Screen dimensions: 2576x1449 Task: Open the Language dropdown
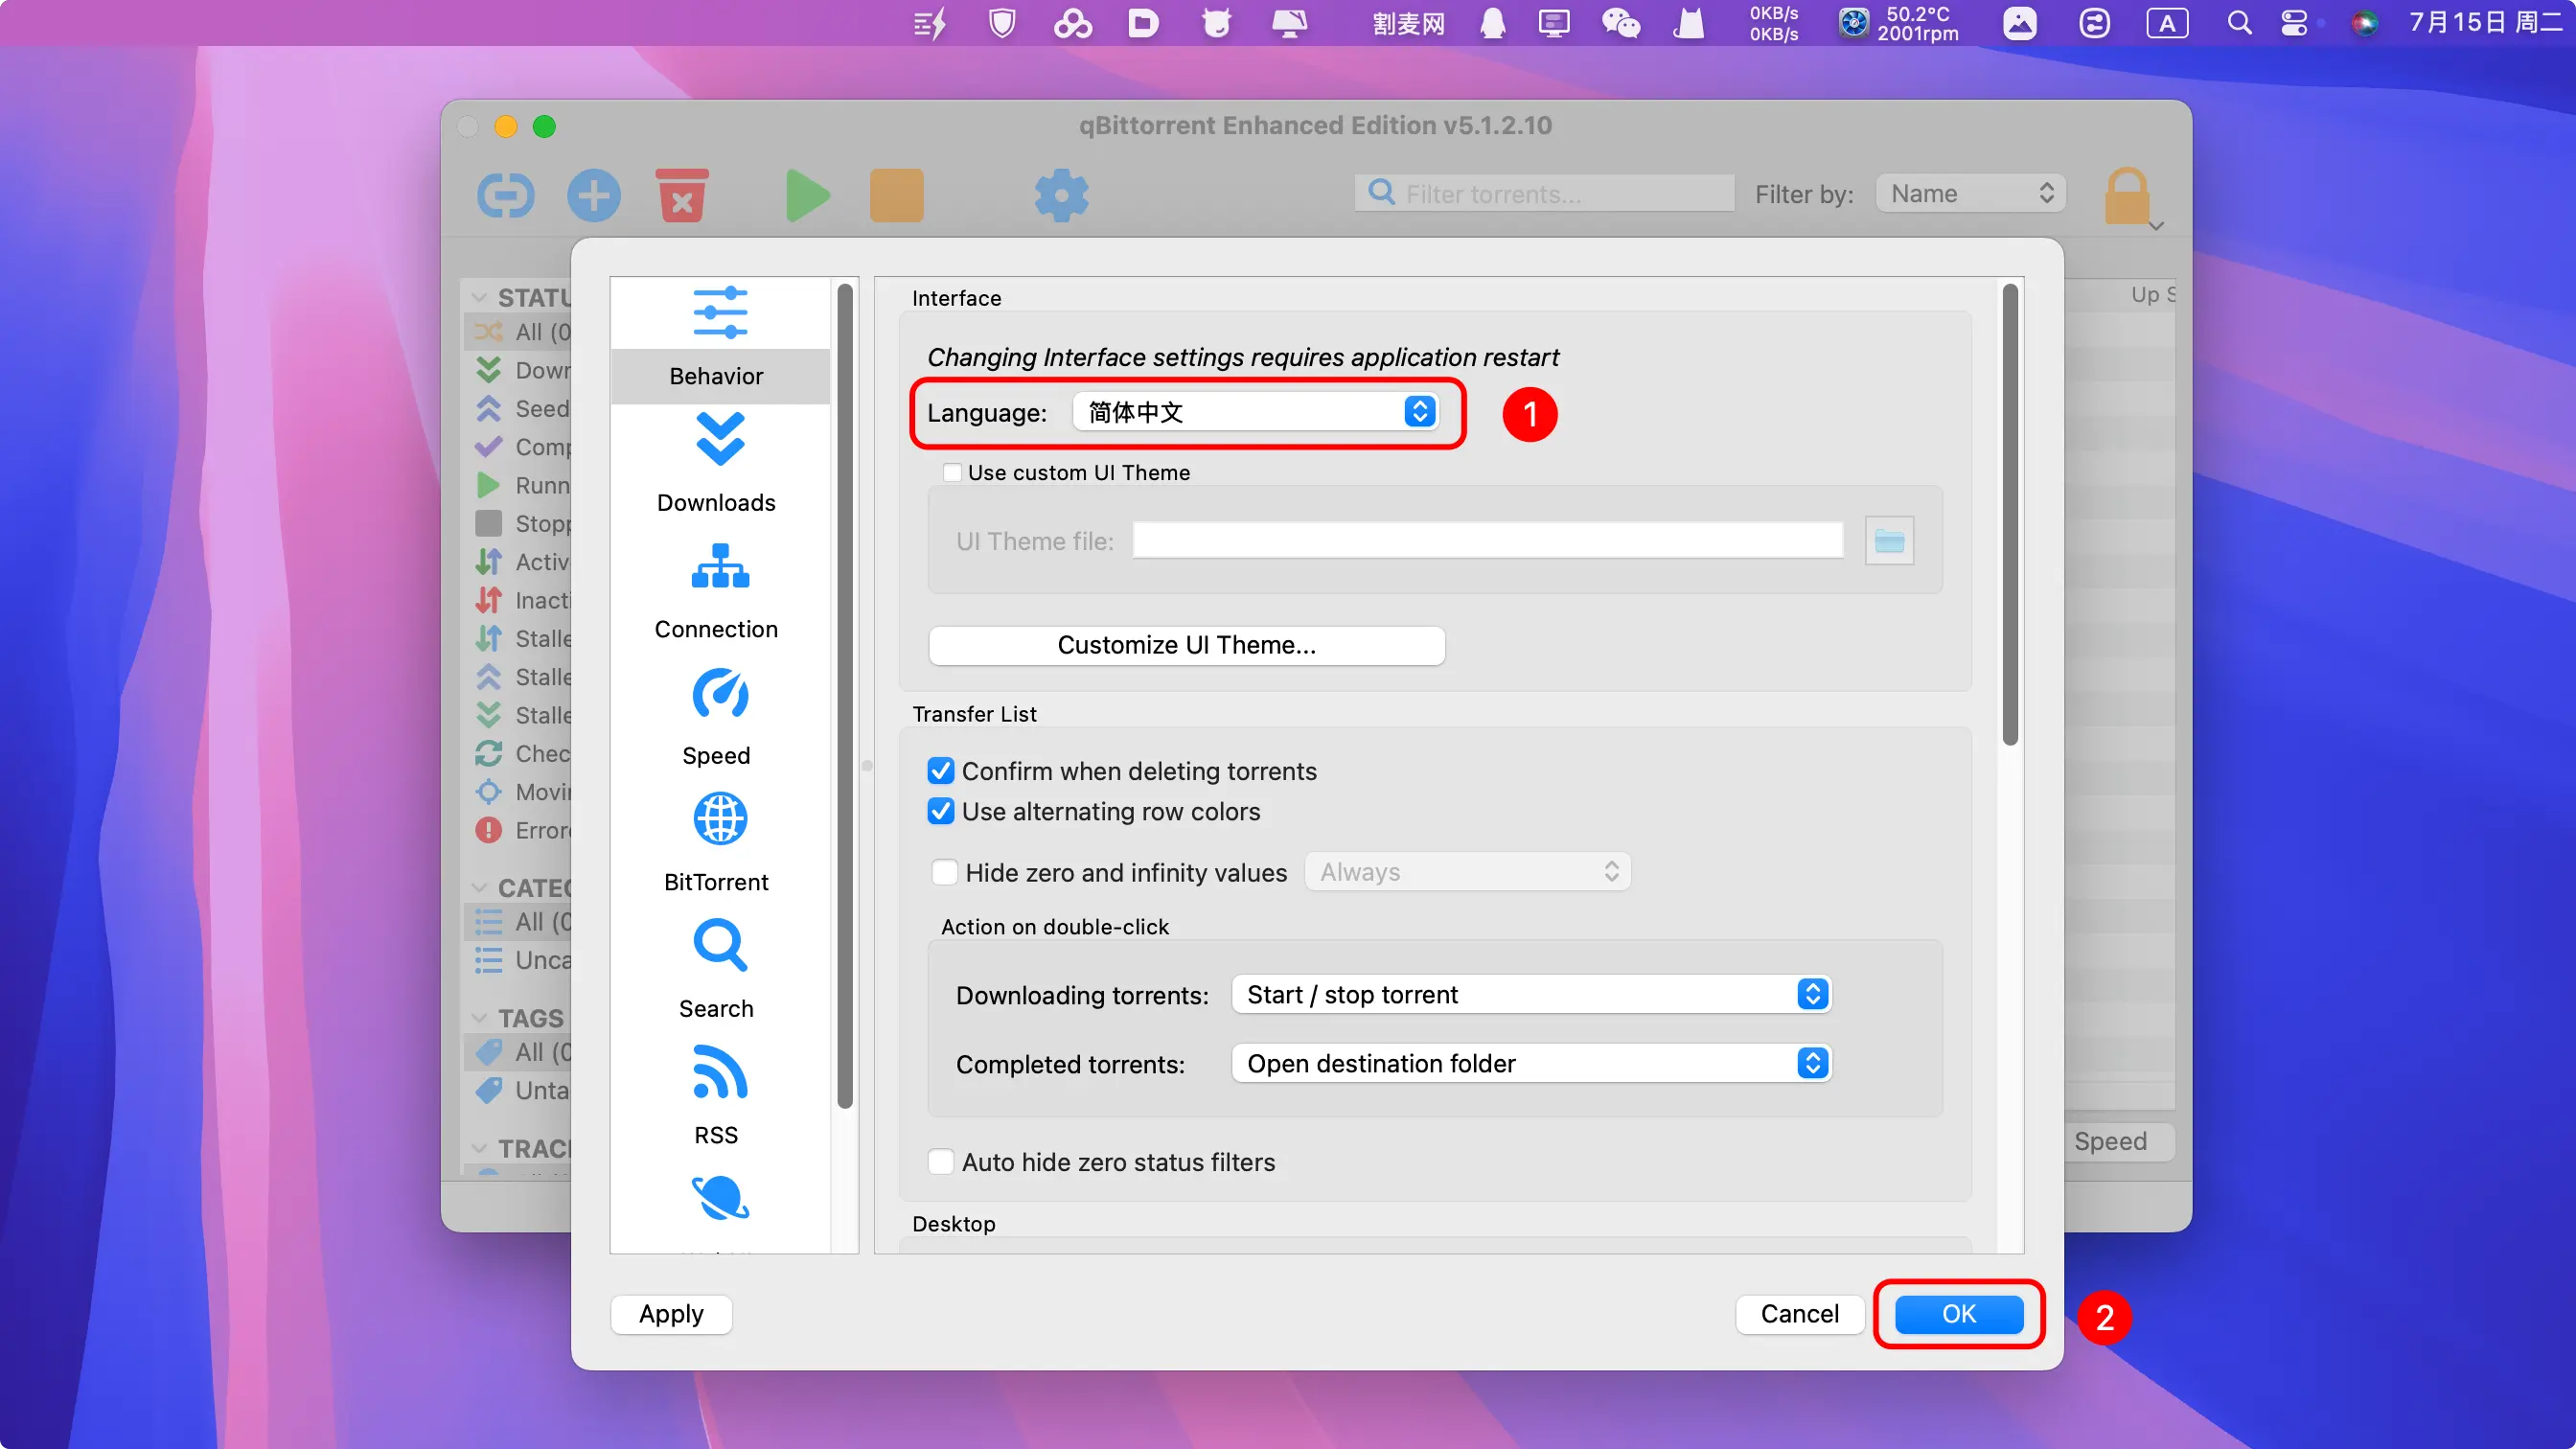pos(1256,412)
